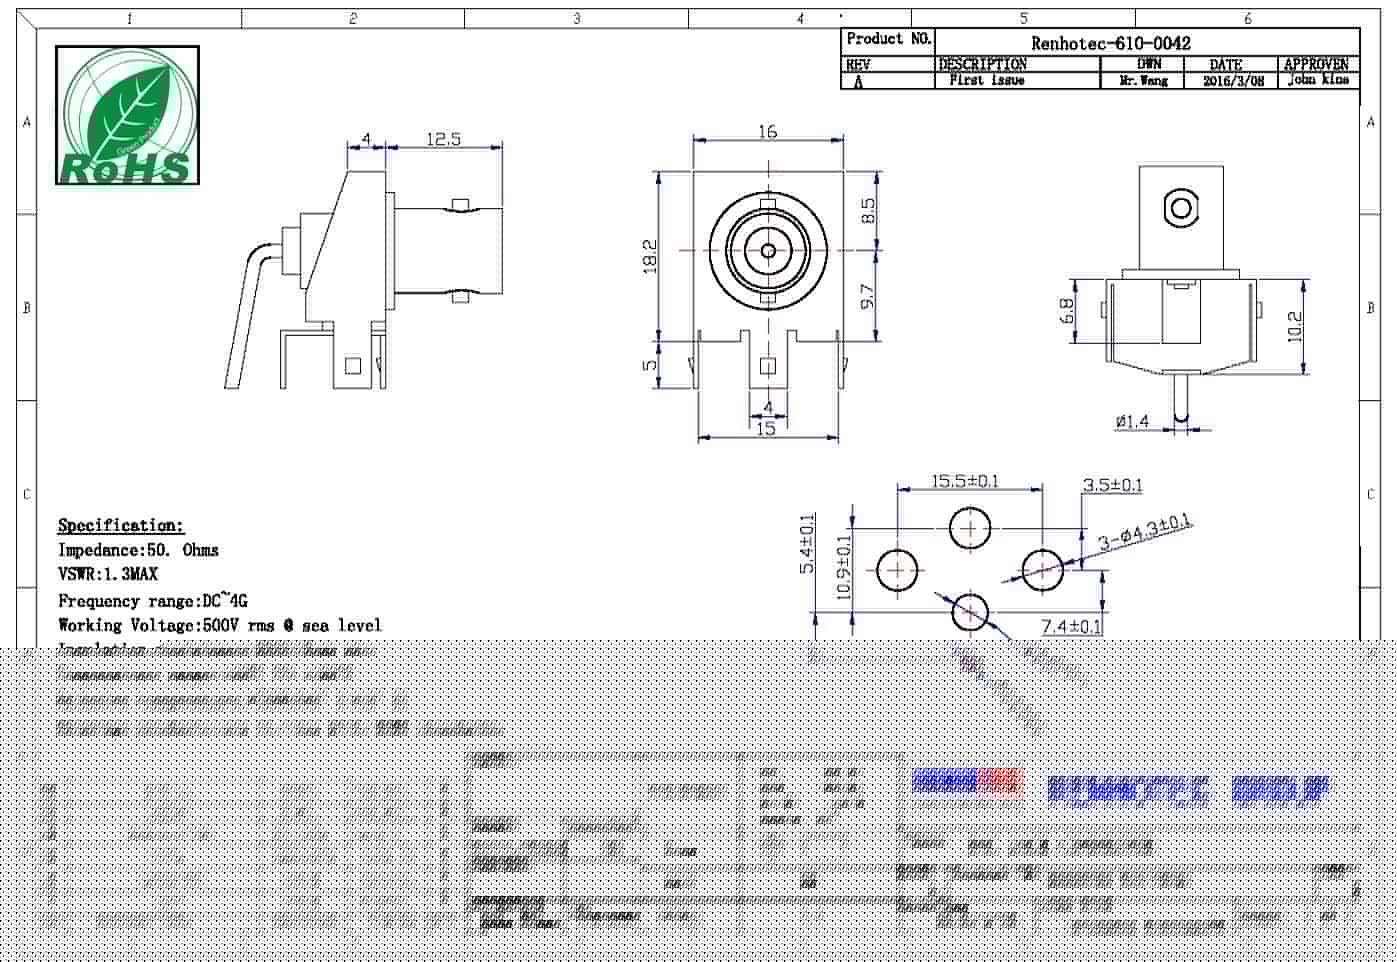Click the bent pin on the side view
This screenshot has height=962, width=1397.
tap(243, 320)
